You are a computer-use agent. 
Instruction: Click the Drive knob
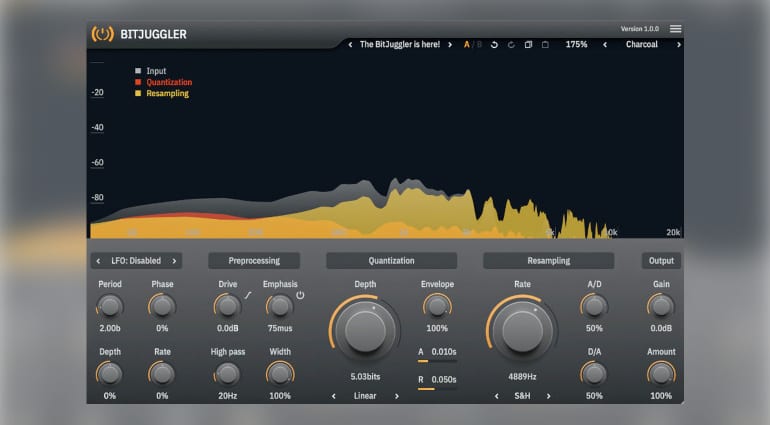tap(227, 307)
